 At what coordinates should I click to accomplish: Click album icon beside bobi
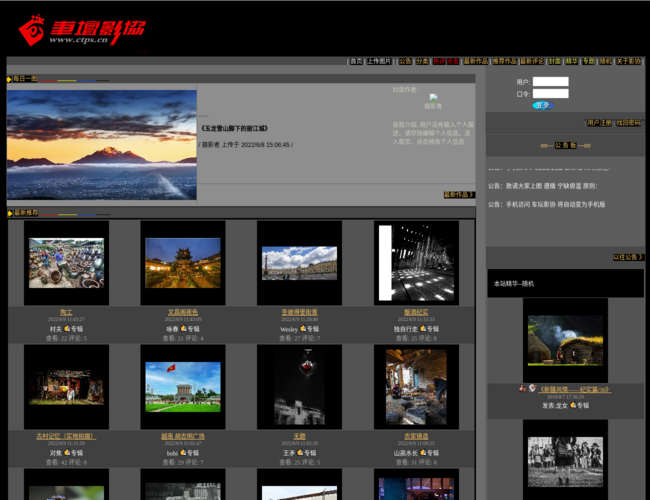coord(183,452)
